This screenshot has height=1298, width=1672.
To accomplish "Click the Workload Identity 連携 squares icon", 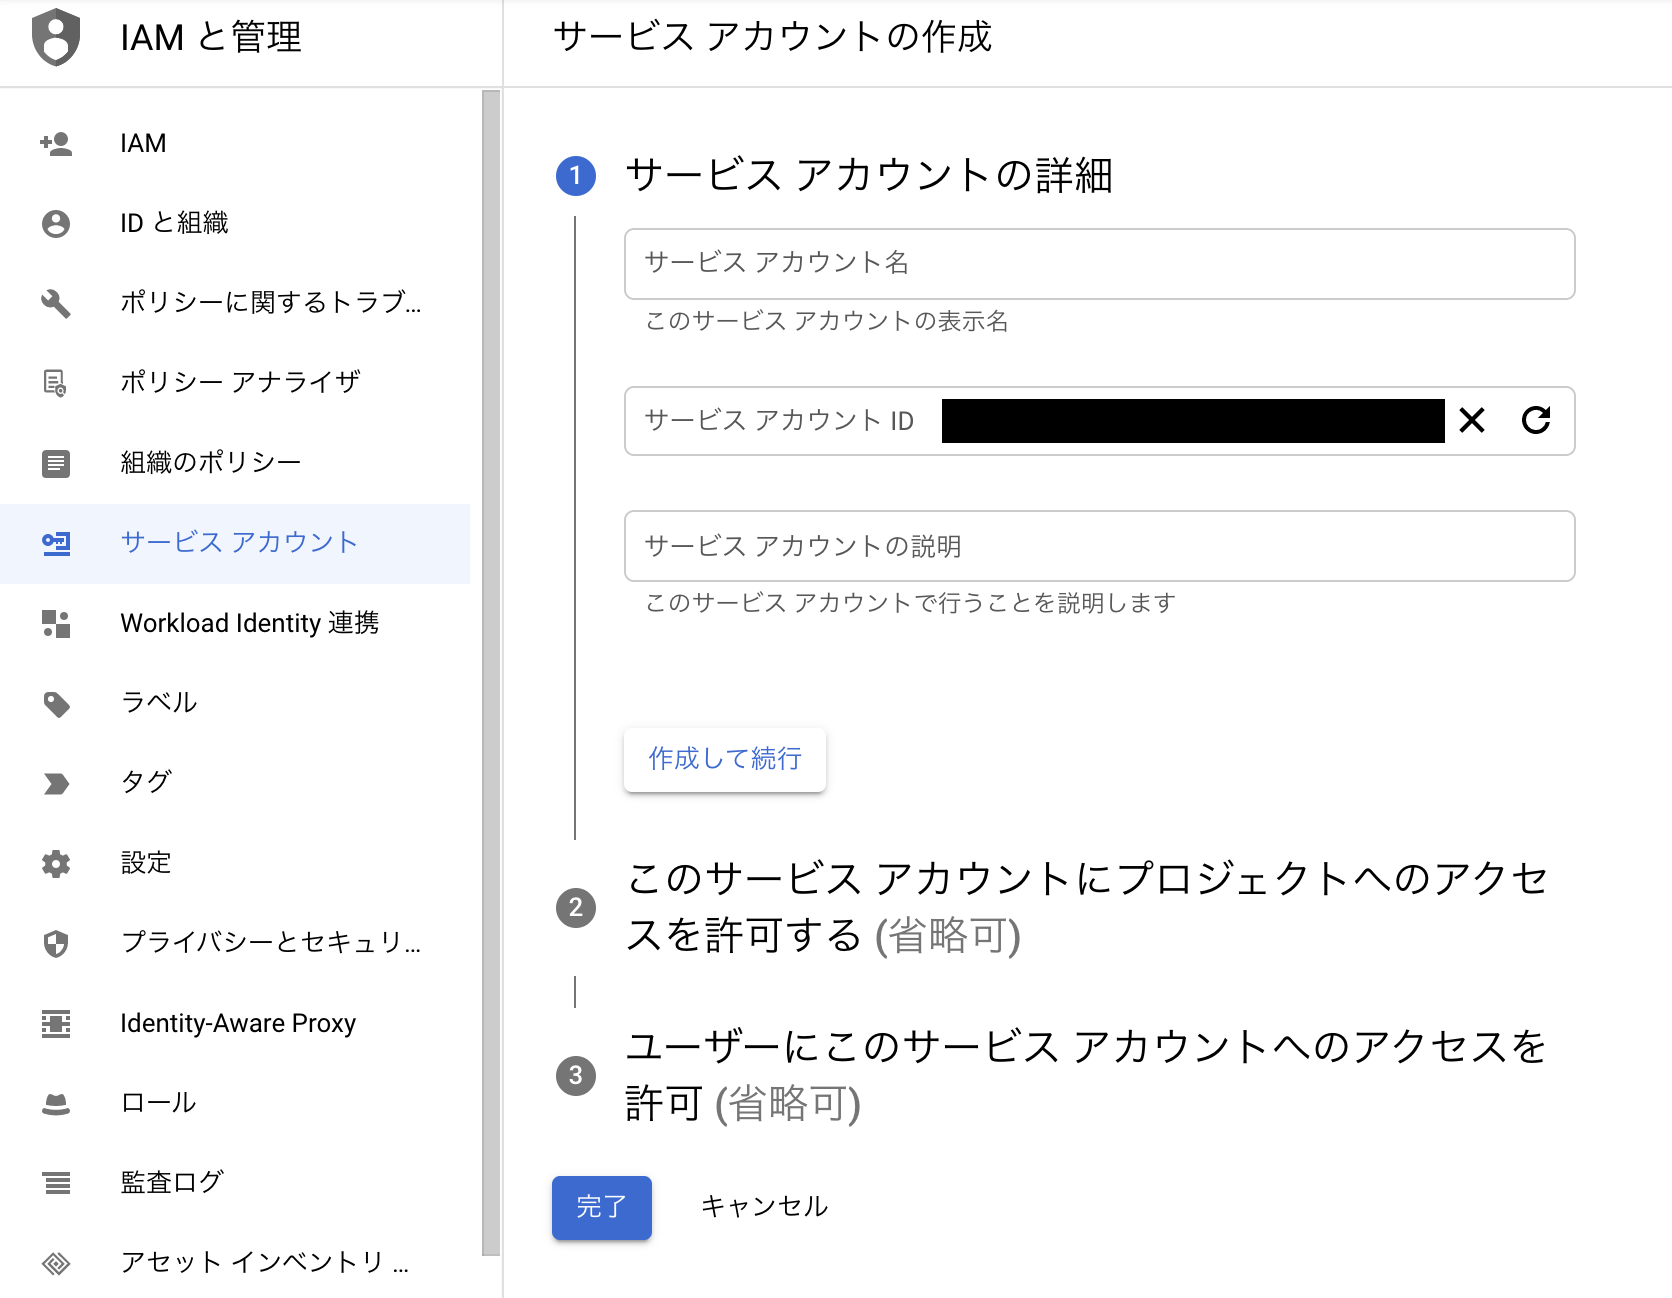I will click(56, 623).
